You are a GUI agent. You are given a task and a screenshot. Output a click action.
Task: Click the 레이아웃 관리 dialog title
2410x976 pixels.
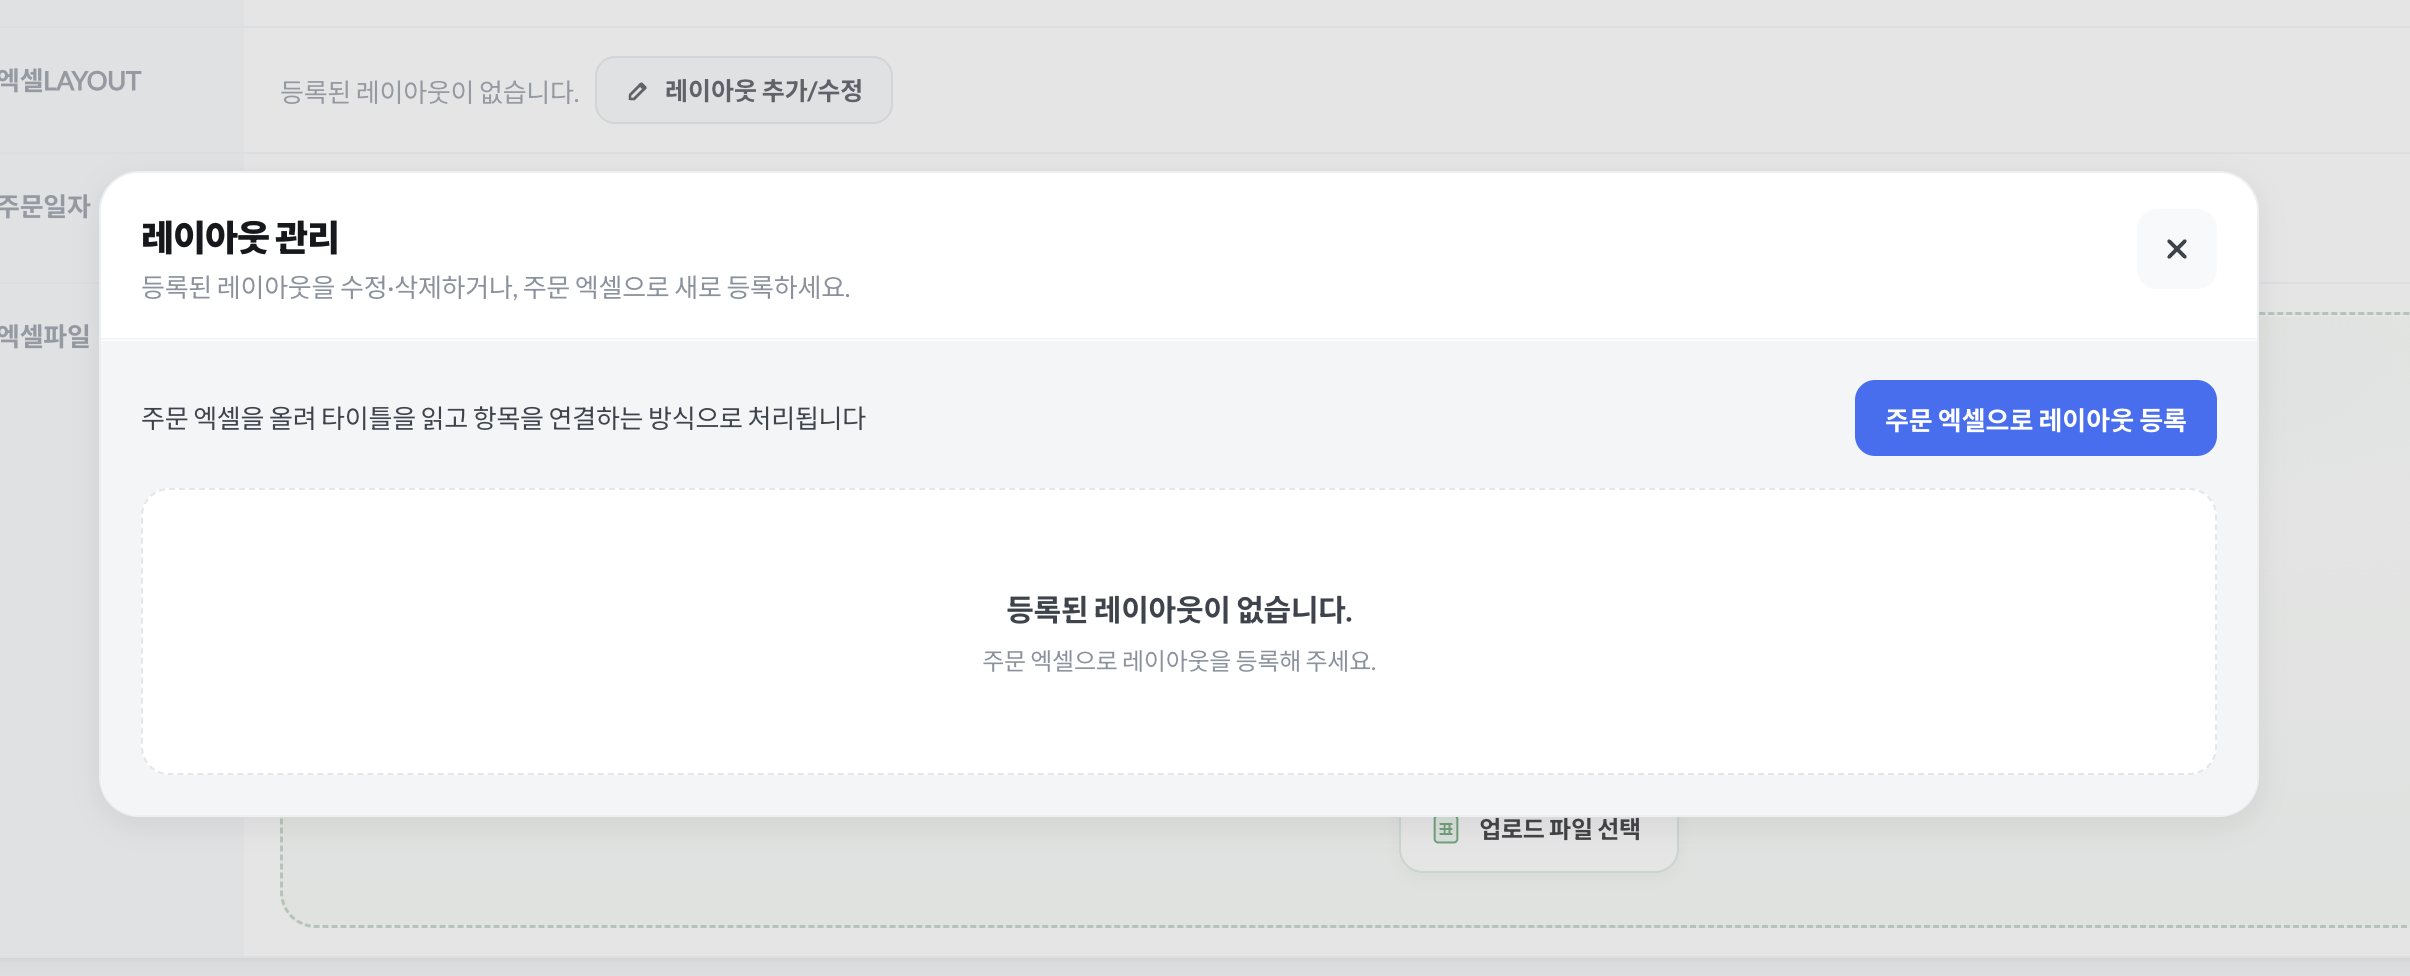[x=240, y=238]
